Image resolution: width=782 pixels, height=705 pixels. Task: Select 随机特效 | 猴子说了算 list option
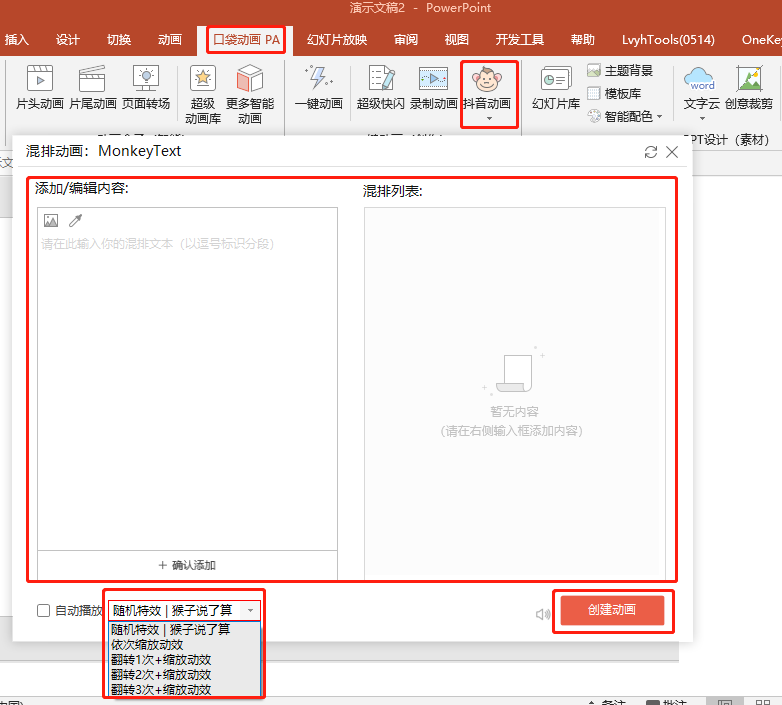[x=185, y=629]
